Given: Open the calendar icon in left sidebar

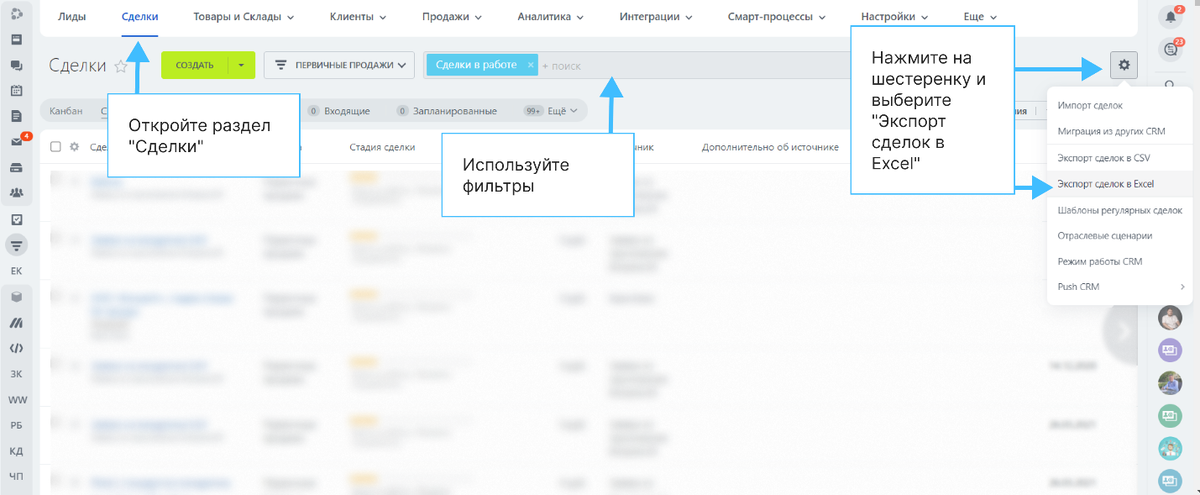Looking at the screenshot, I should (17, 91).
